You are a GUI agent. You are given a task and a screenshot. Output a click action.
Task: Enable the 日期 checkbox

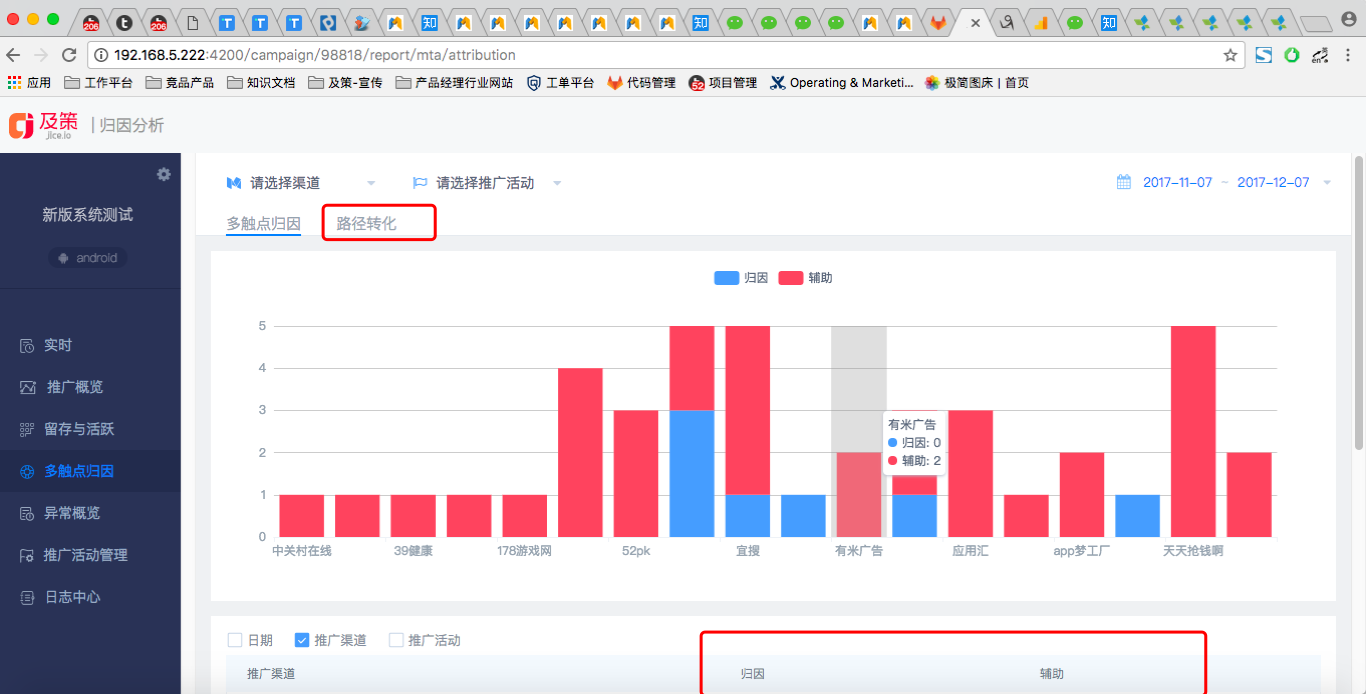(x=235, y=640)
